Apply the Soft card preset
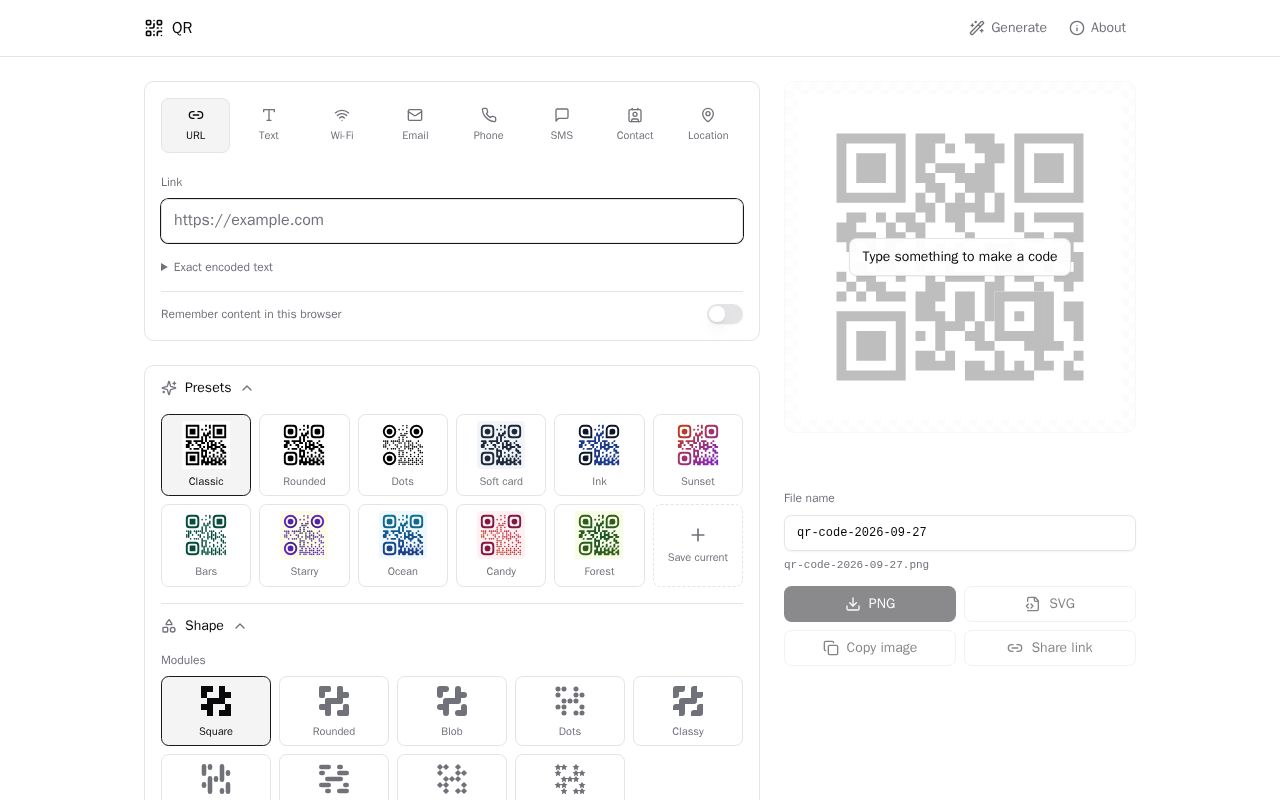Screen dimensions: 1280x800 pos(501,455)
